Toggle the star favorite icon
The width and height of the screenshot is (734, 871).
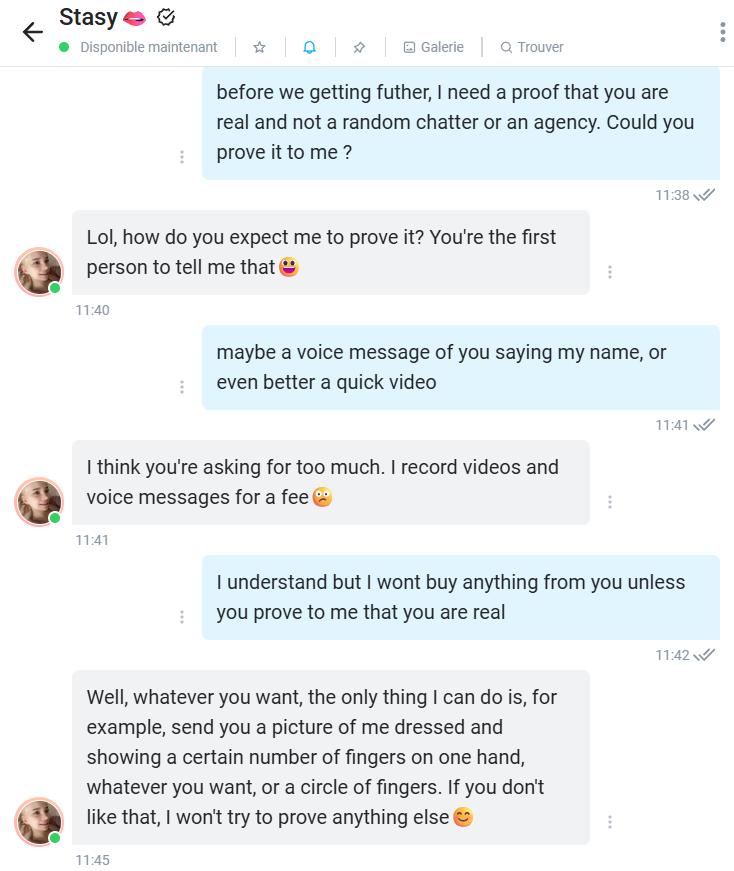coord(260,47)
